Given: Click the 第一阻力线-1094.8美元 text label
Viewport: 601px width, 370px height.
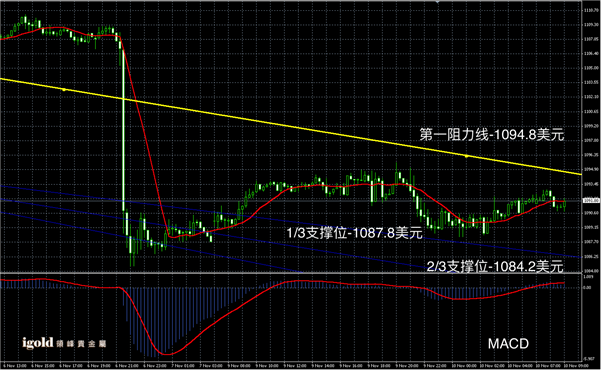Looking at the screenshot, I should click(x=492, y=135).
